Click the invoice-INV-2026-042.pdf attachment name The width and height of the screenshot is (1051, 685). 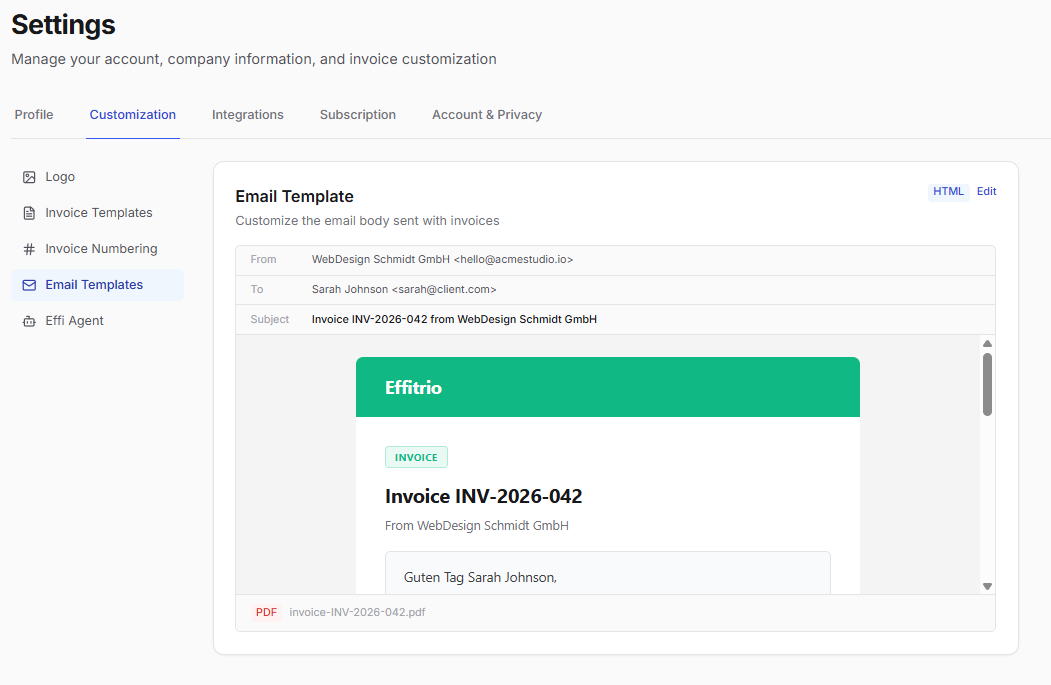point(357,613)
